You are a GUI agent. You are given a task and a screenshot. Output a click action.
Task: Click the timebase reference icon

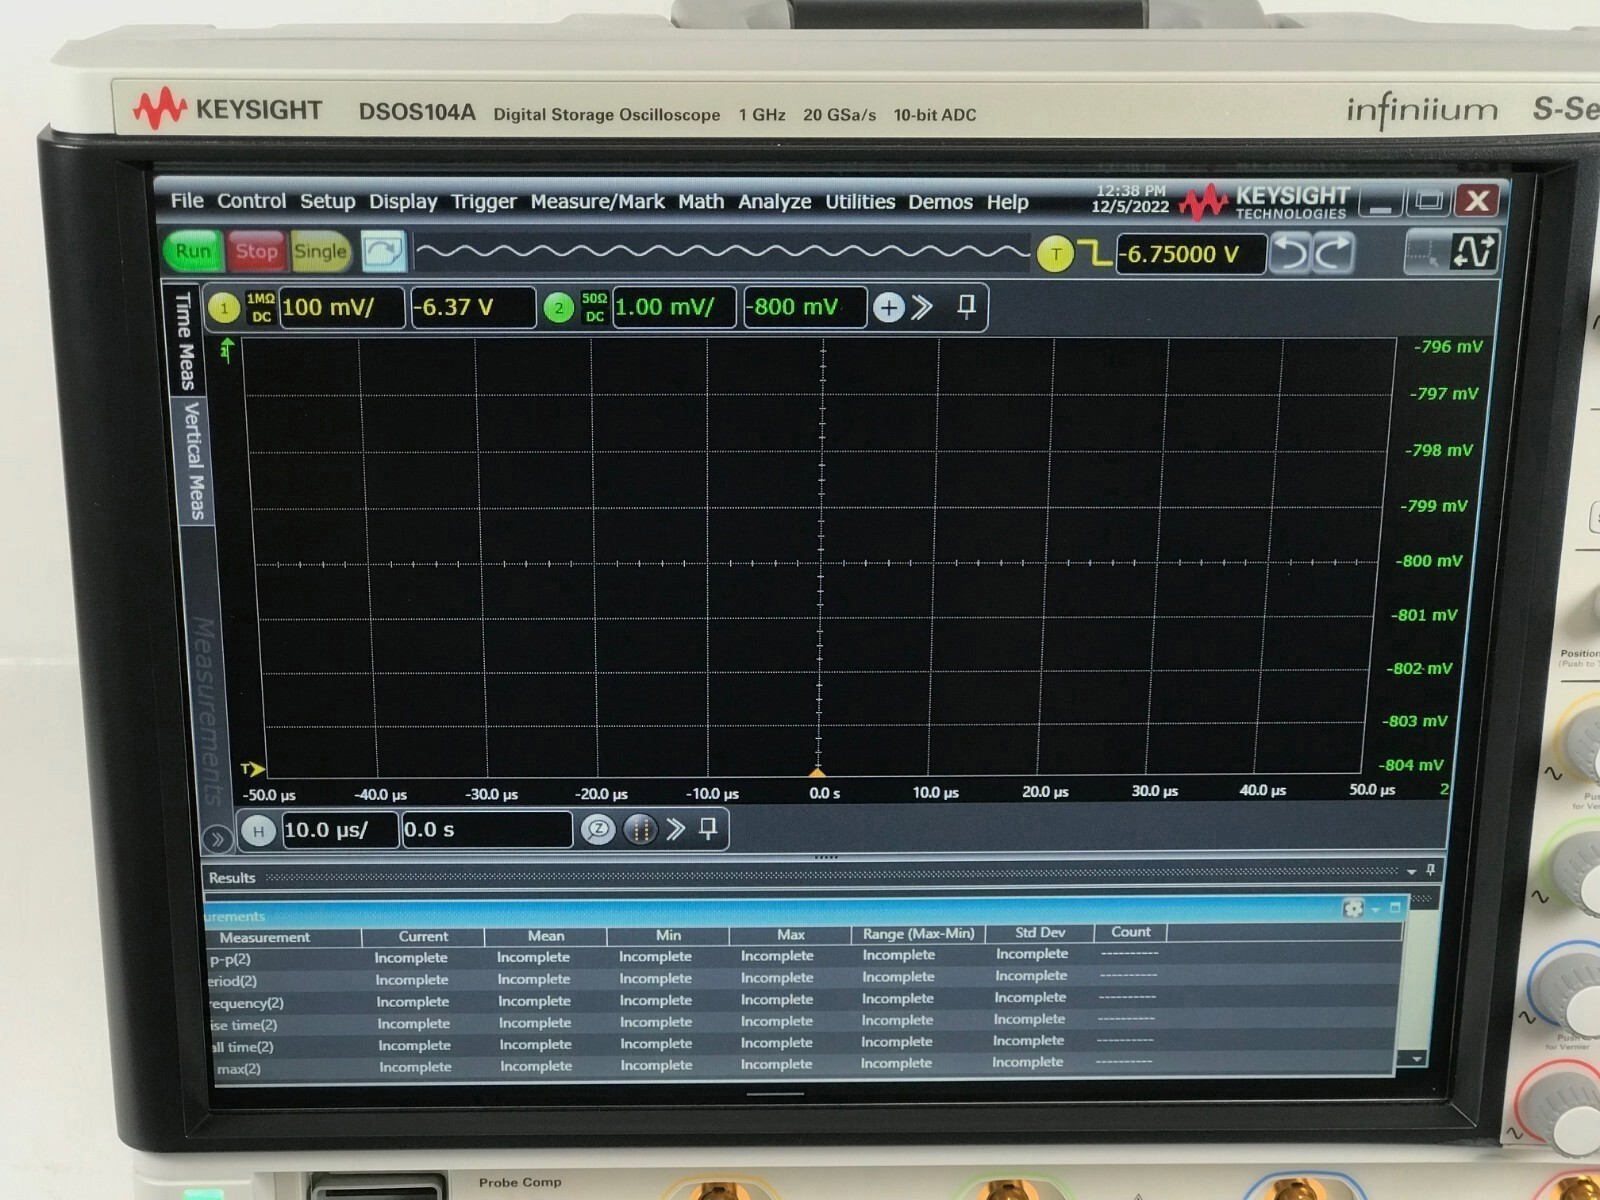[640, 830]
